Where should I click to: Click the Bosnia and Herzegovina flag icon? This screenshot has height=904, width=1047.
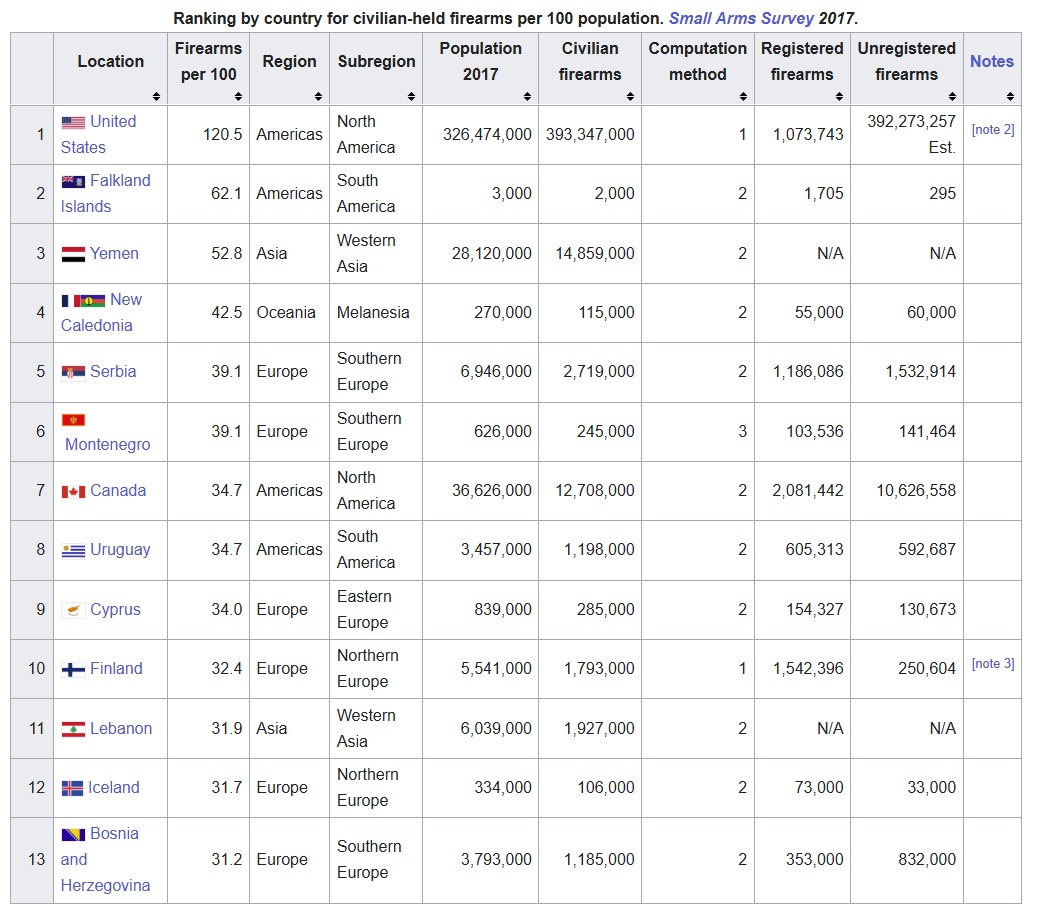[x=73, y=835]
